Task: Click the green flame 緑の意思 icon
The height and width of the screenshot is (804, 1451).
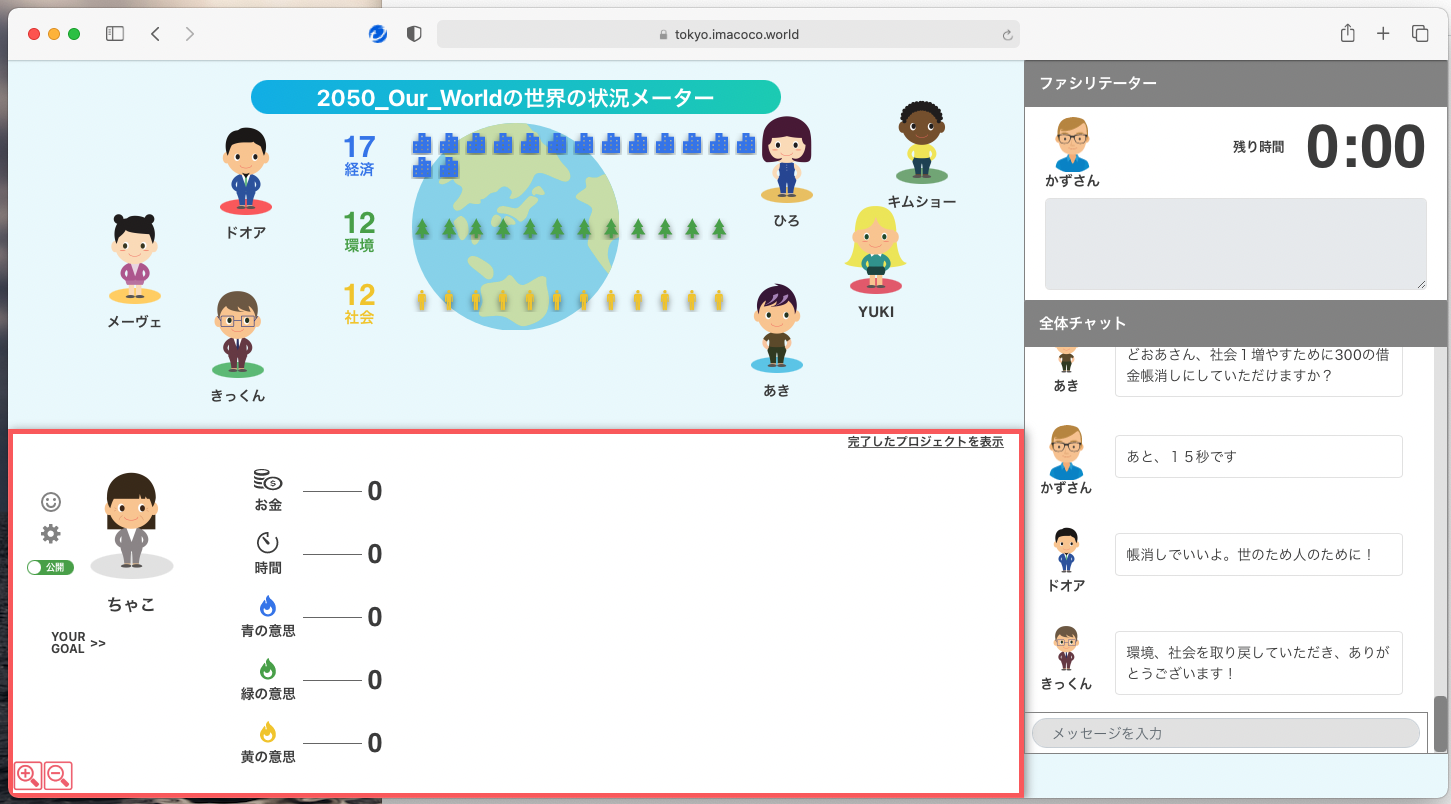Action: (267, 670)
